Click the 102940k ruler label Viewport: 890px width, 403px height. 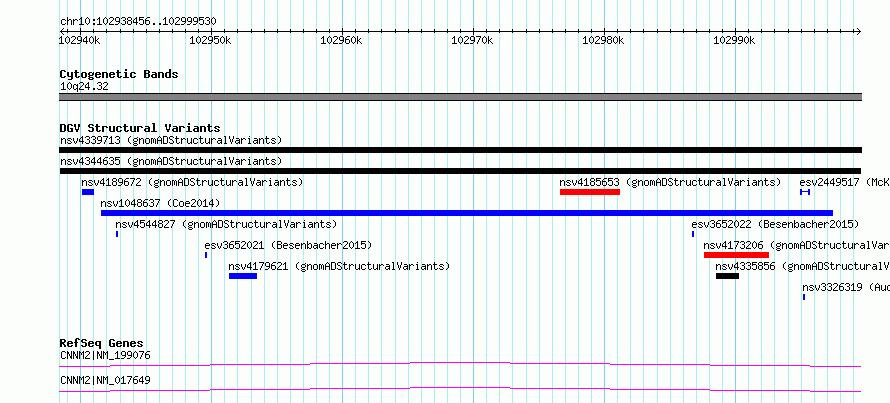[80, 40]
